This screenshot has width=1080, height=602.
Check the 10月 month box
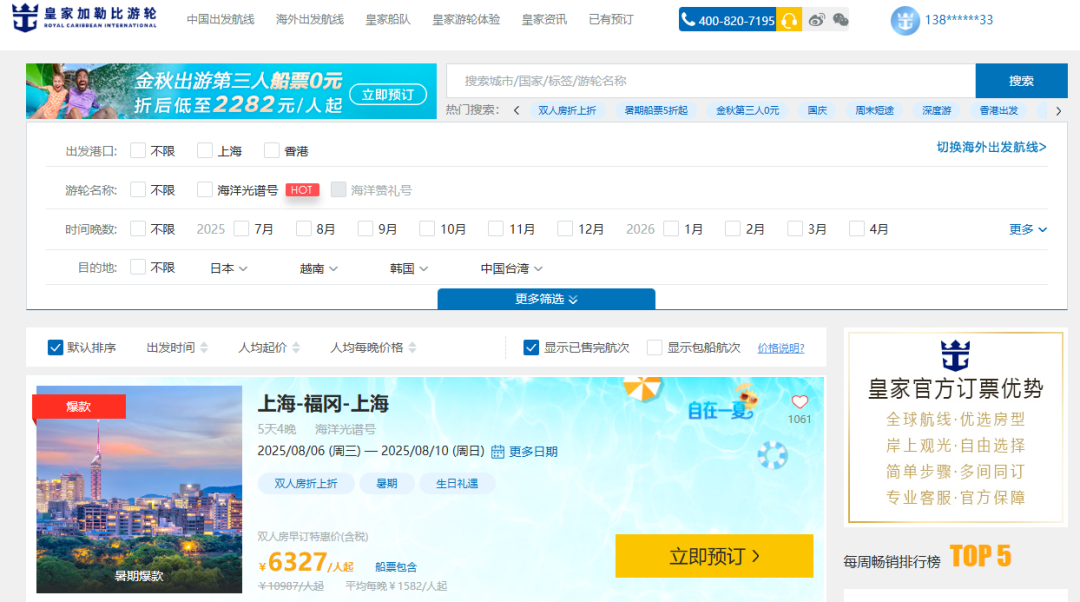(x=427, y=229)
